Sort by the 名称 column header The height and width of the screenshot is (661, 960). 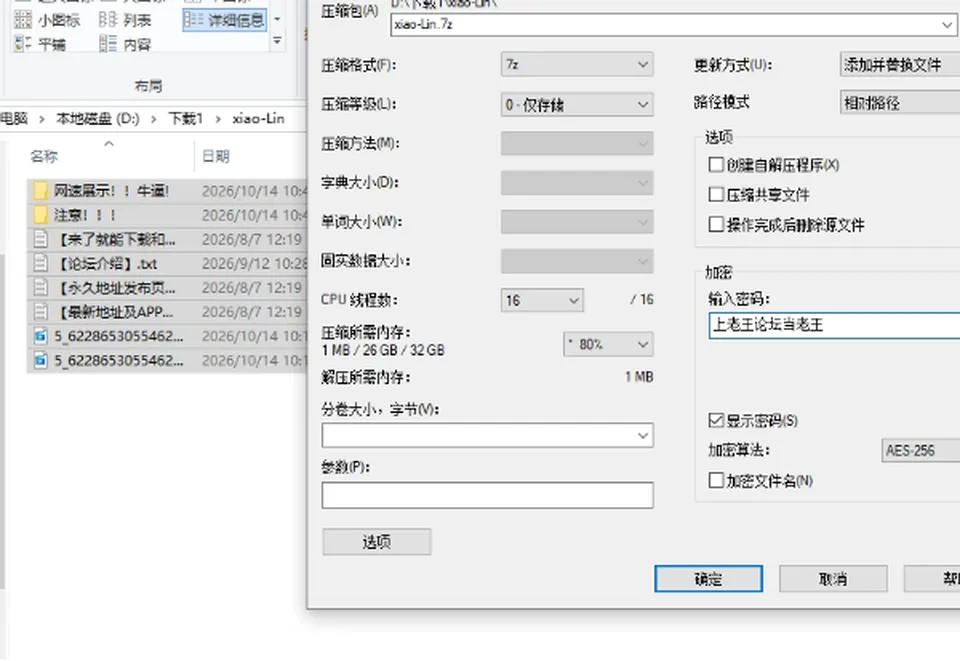pos(44,157)
